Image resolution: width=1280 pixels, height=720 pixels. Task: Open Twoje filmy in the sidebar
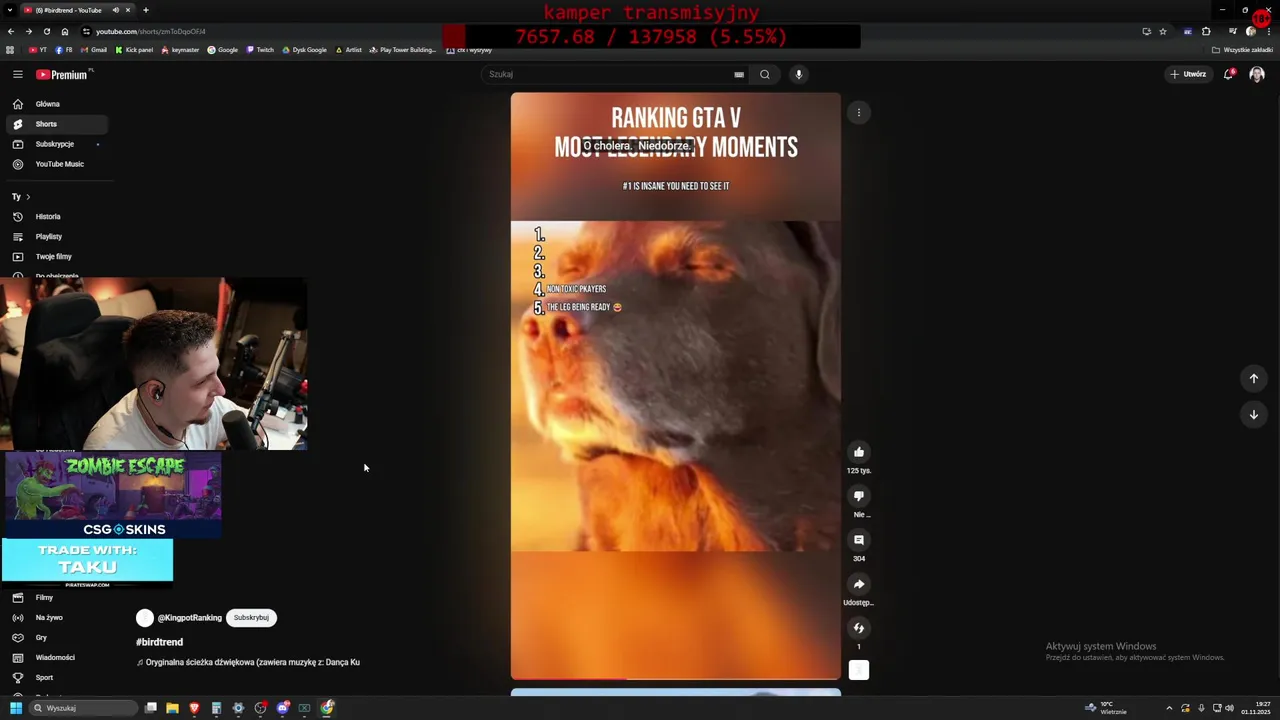click(56, 256)
